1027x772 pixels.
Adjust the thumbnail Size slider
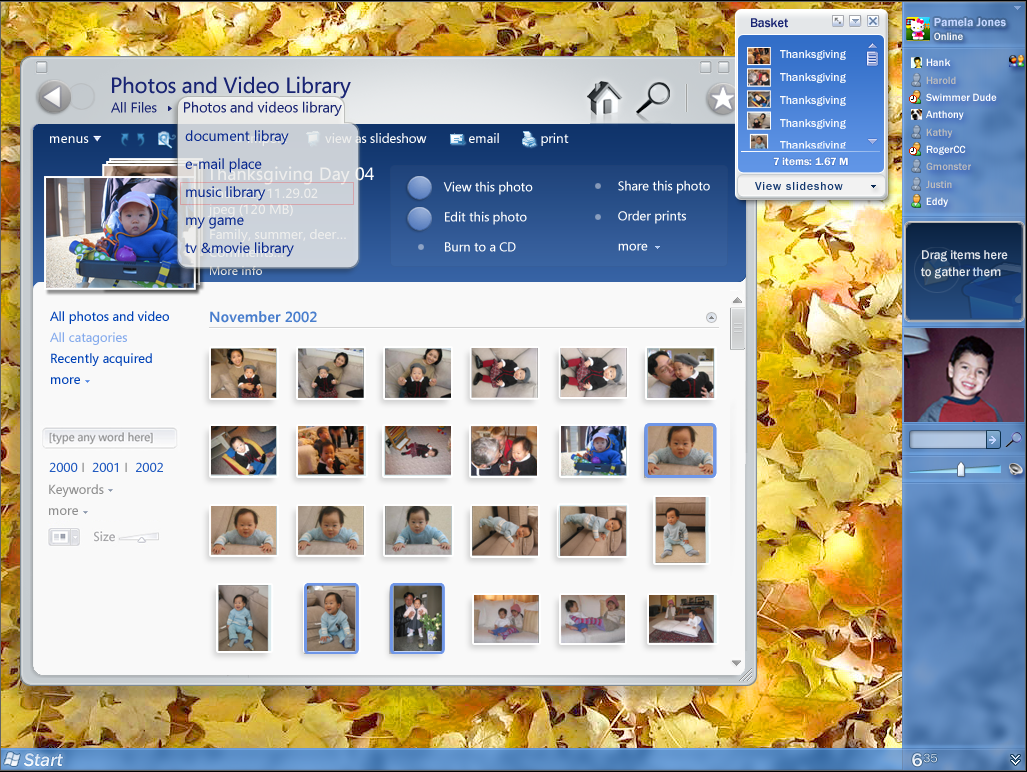[x=141, y=538]
